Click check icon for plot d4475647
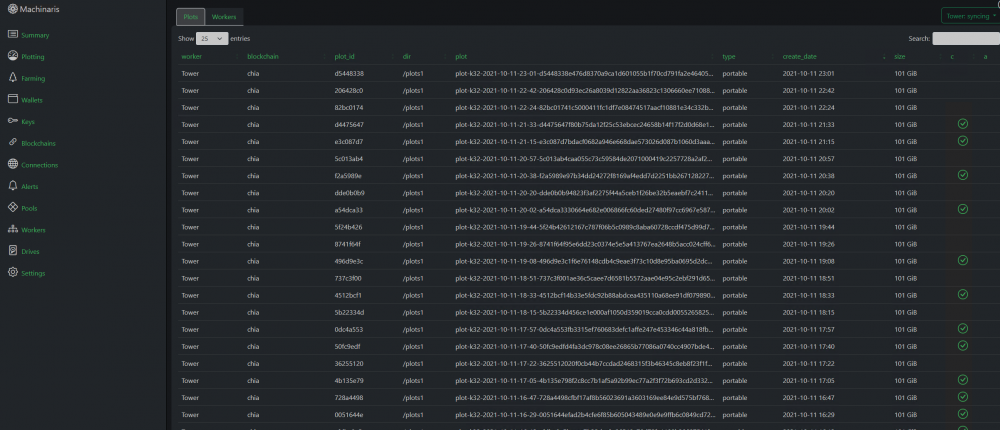The width and height of the screenshot is (1000, 430). [x=962, y=124]
